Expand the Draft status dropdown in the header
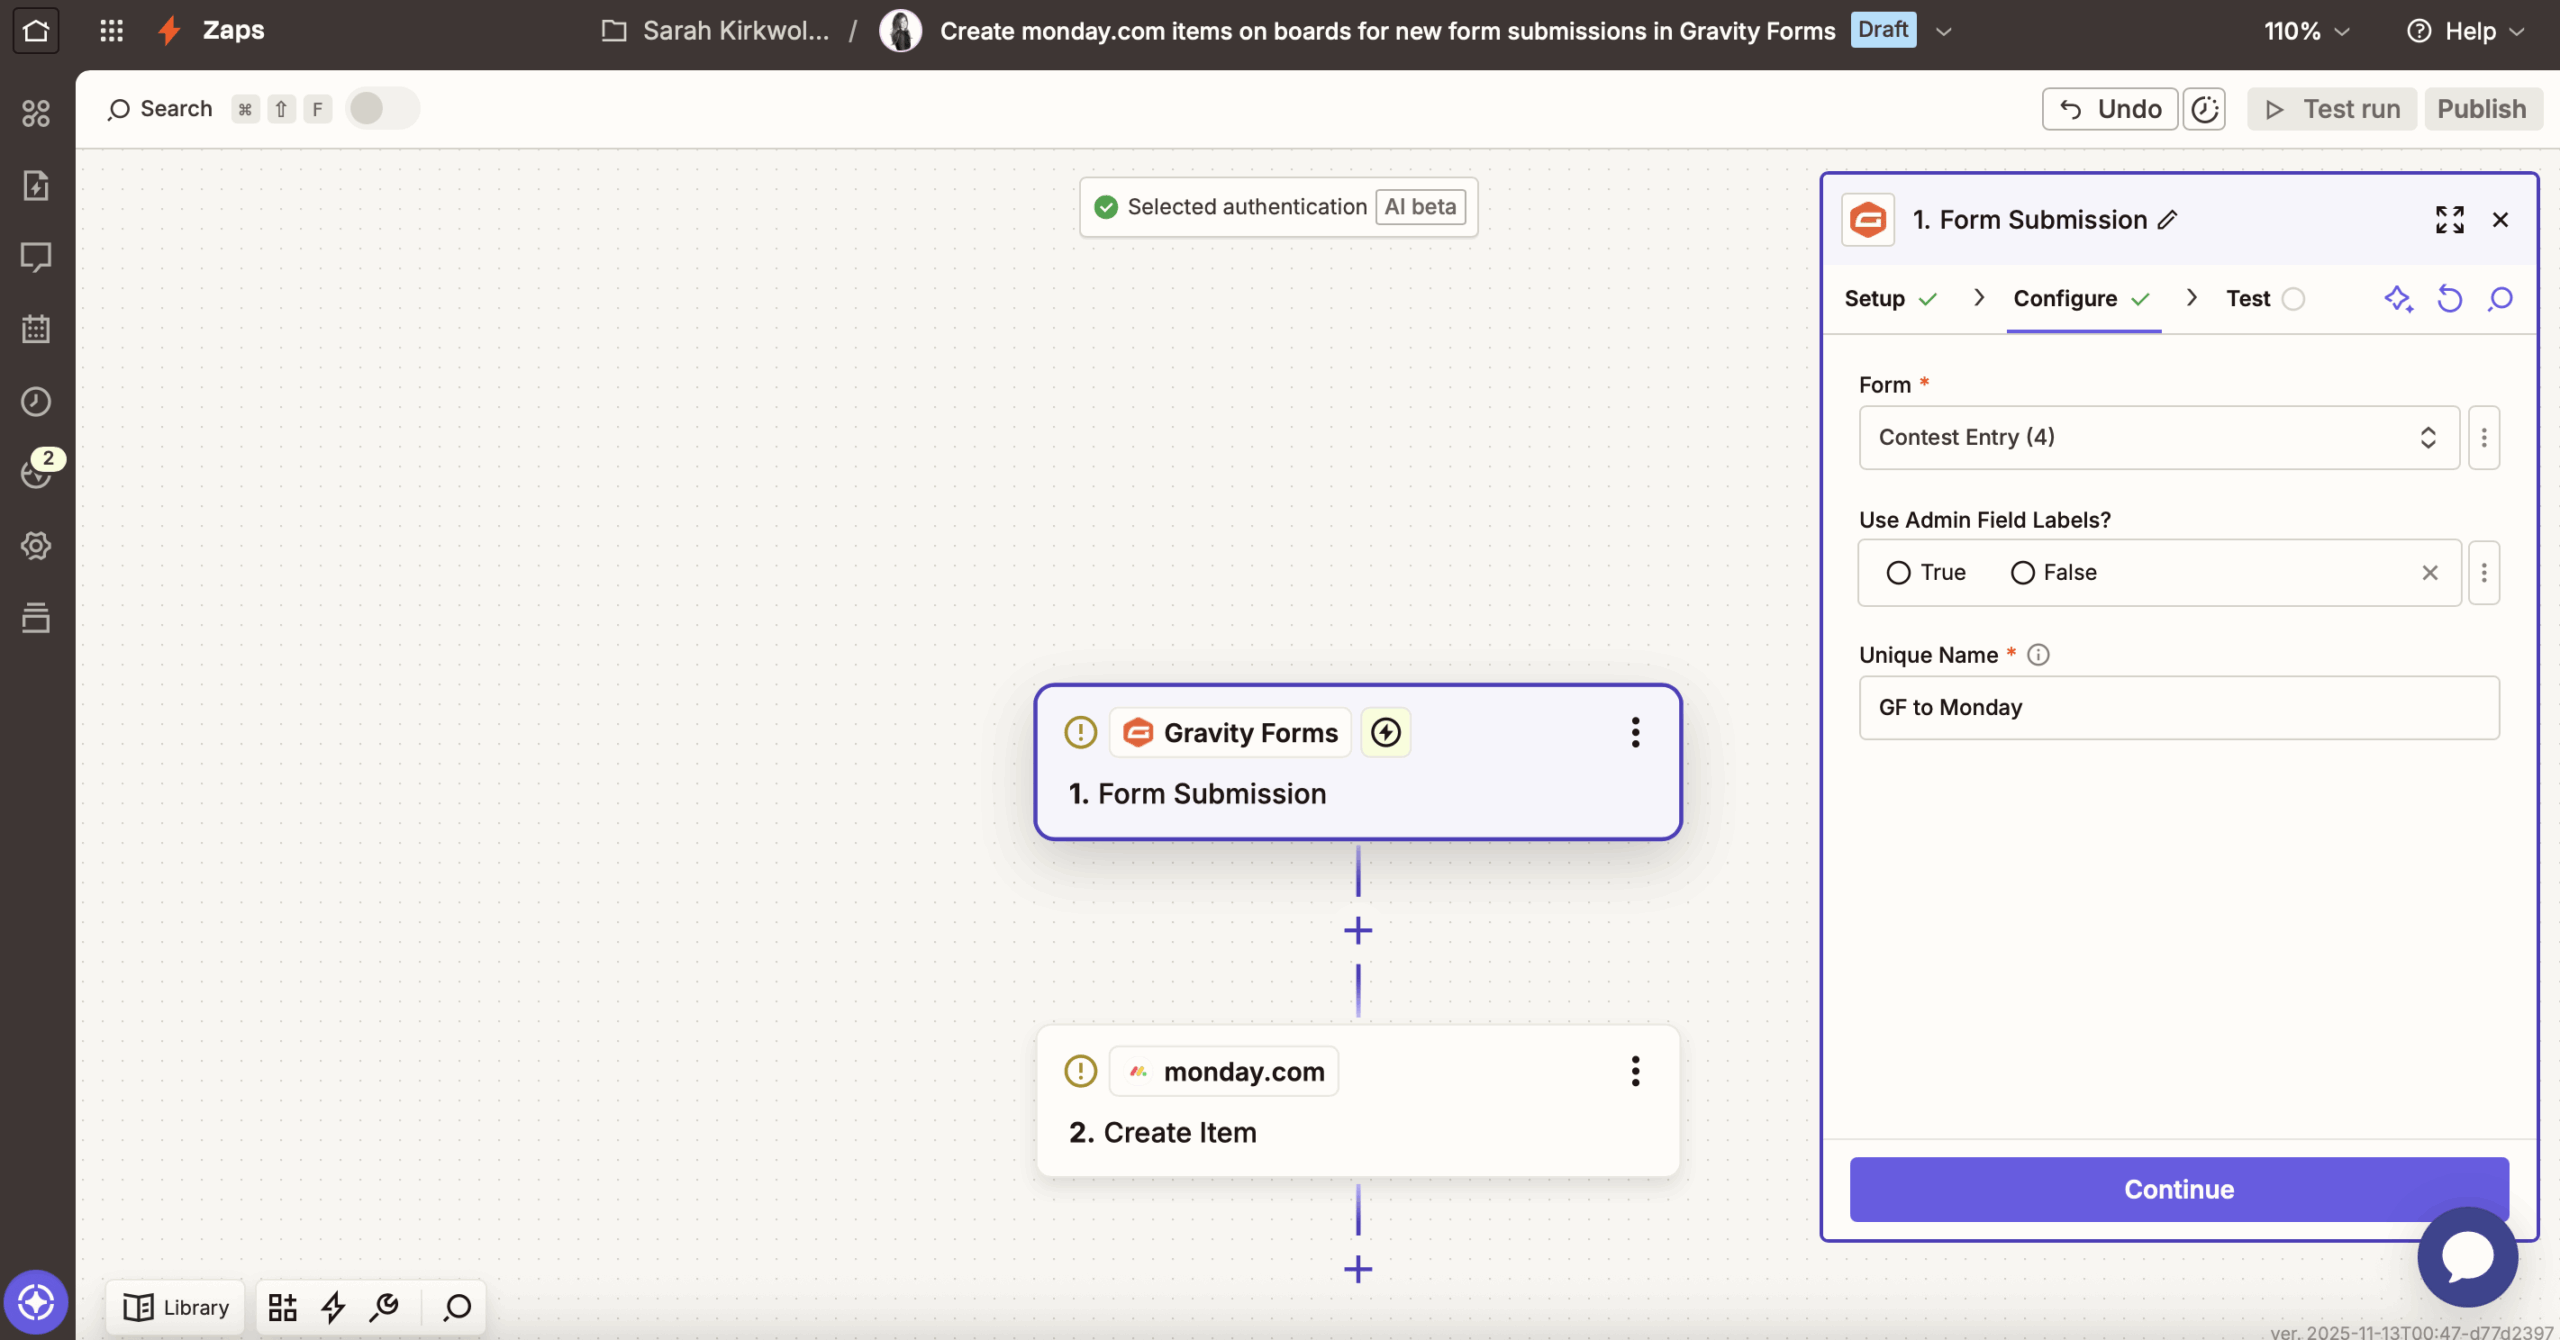This screenshot has height=1340, width=2560. point(1944,30)
